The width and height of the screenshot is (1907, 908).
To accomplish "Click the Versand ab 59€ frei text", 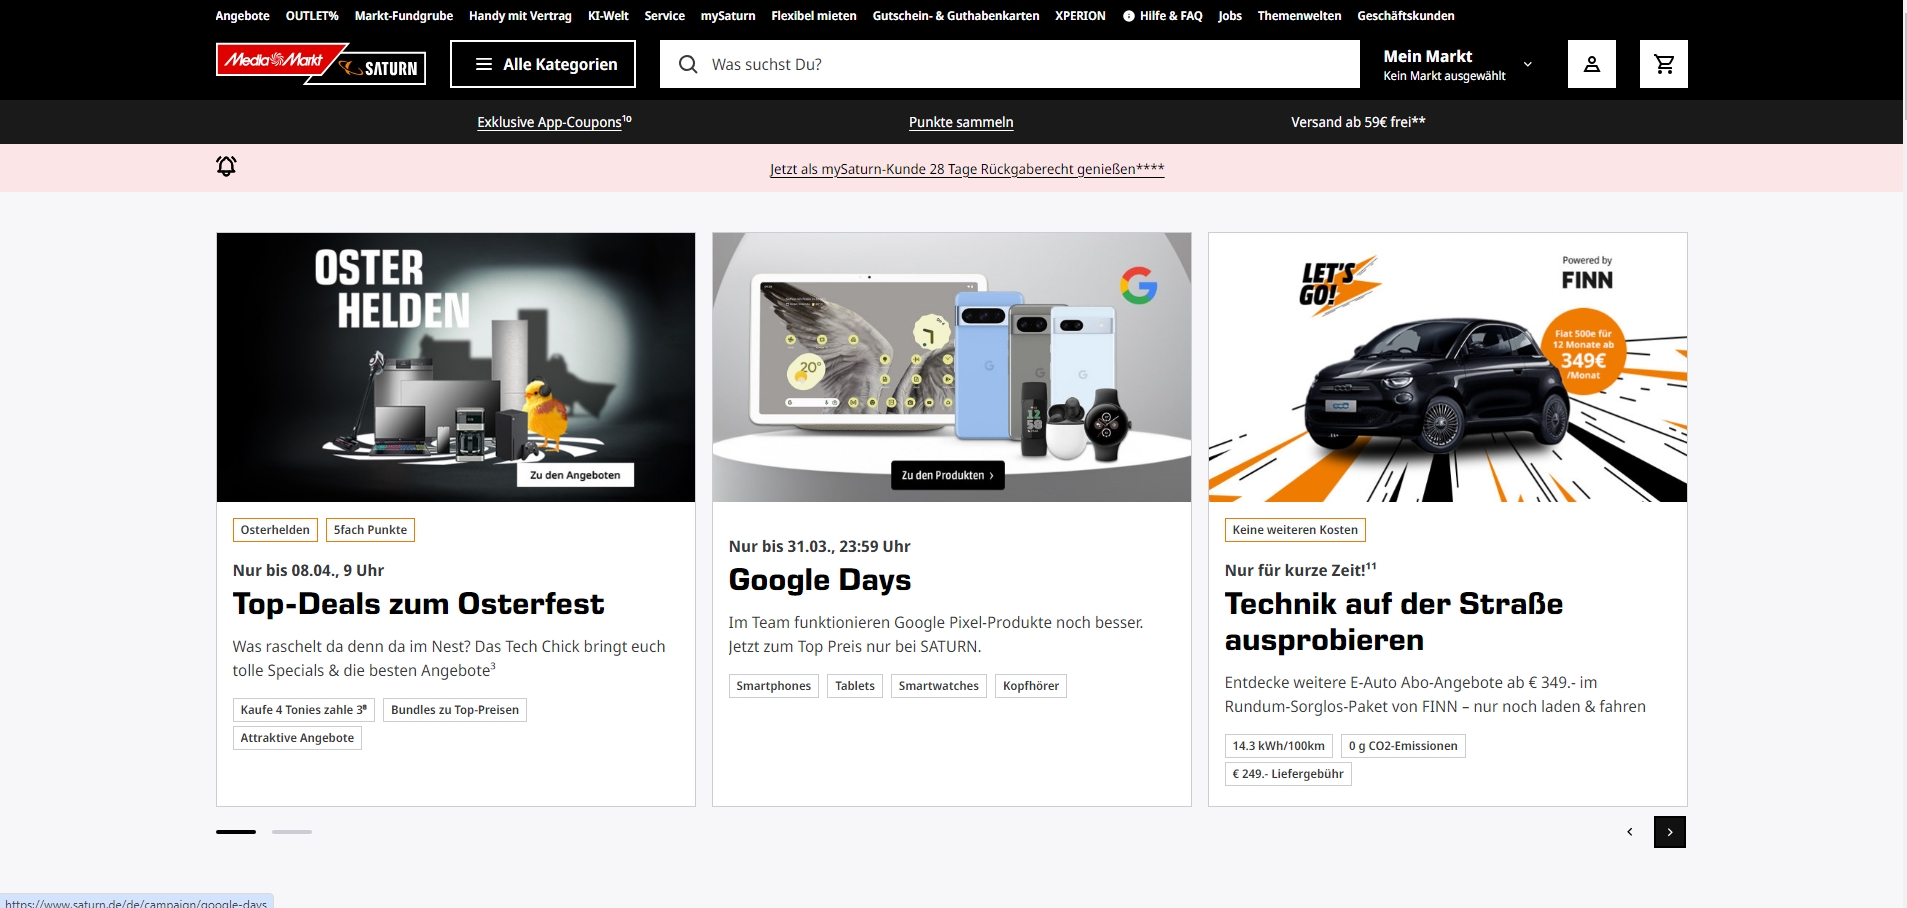I will 1358,122.
